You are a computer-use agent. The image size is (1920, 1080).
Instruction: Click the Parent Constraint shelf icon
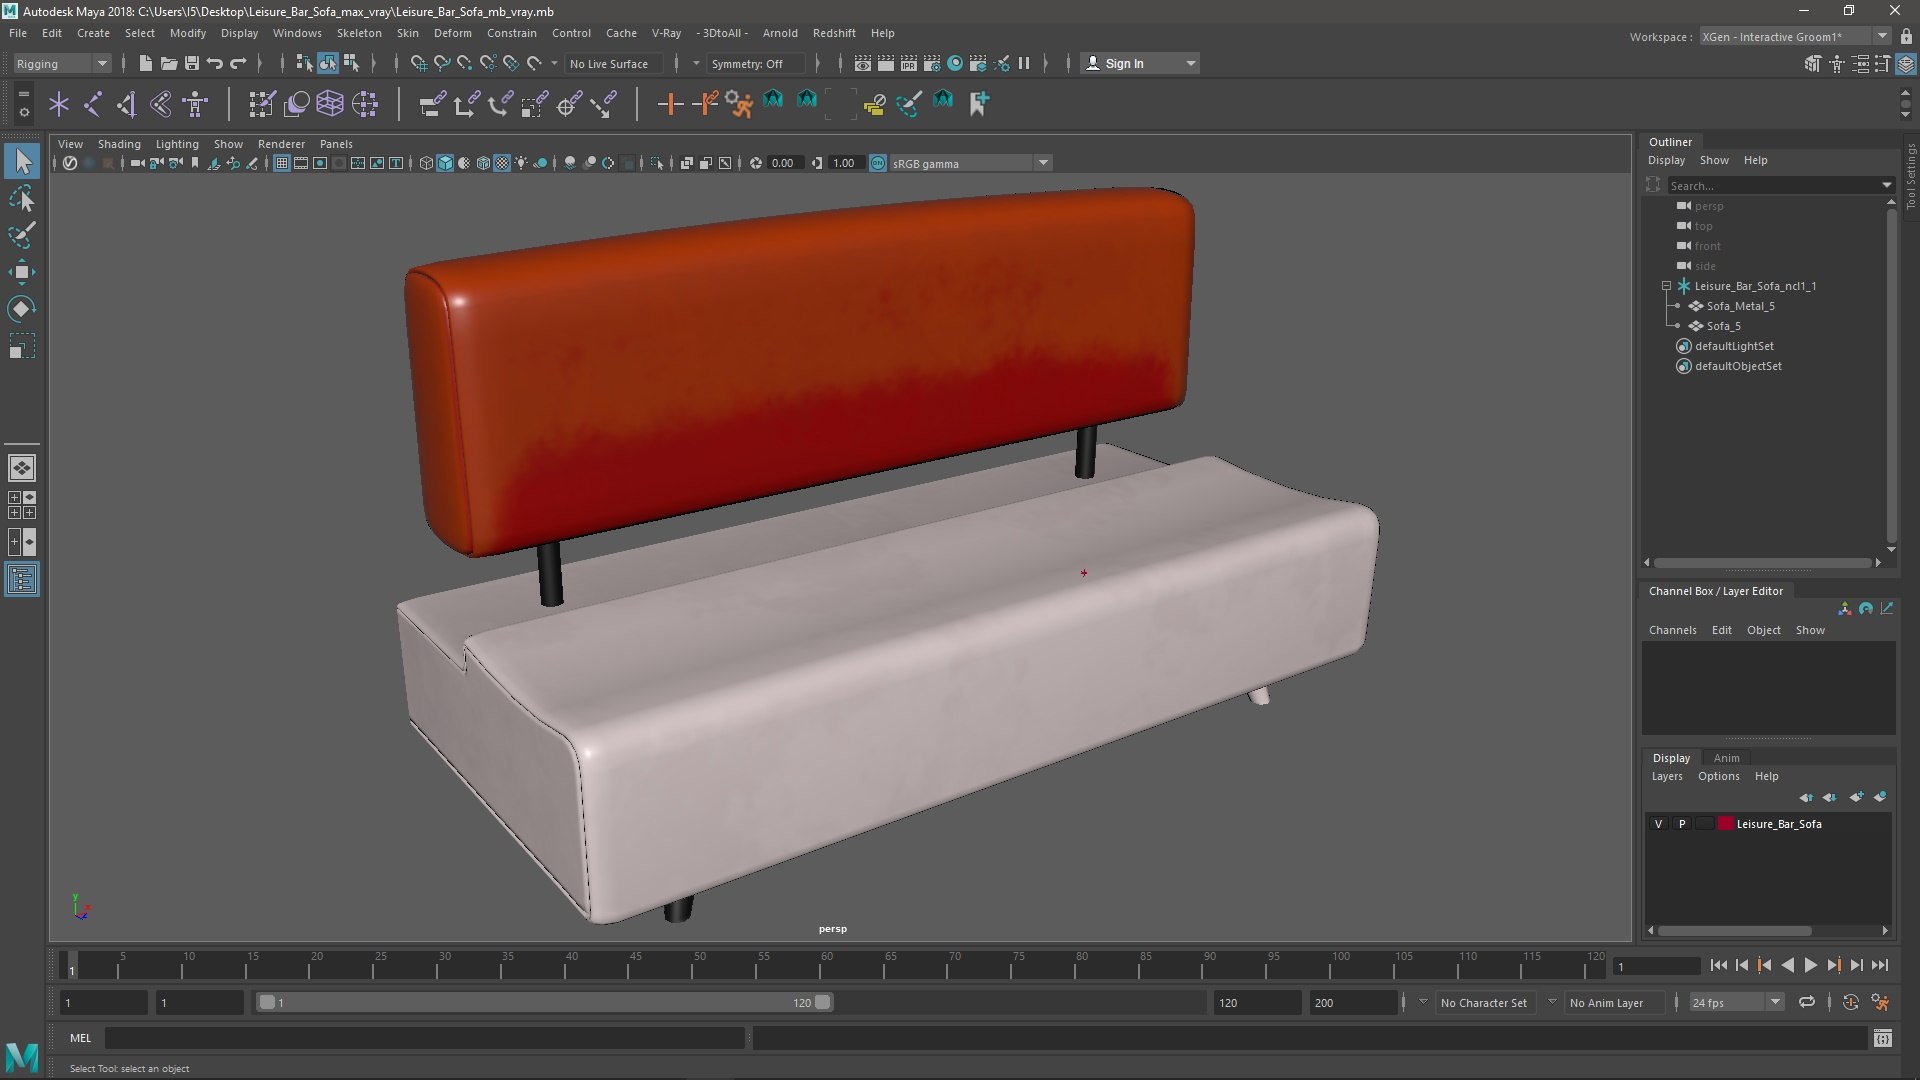pos(432,103)
